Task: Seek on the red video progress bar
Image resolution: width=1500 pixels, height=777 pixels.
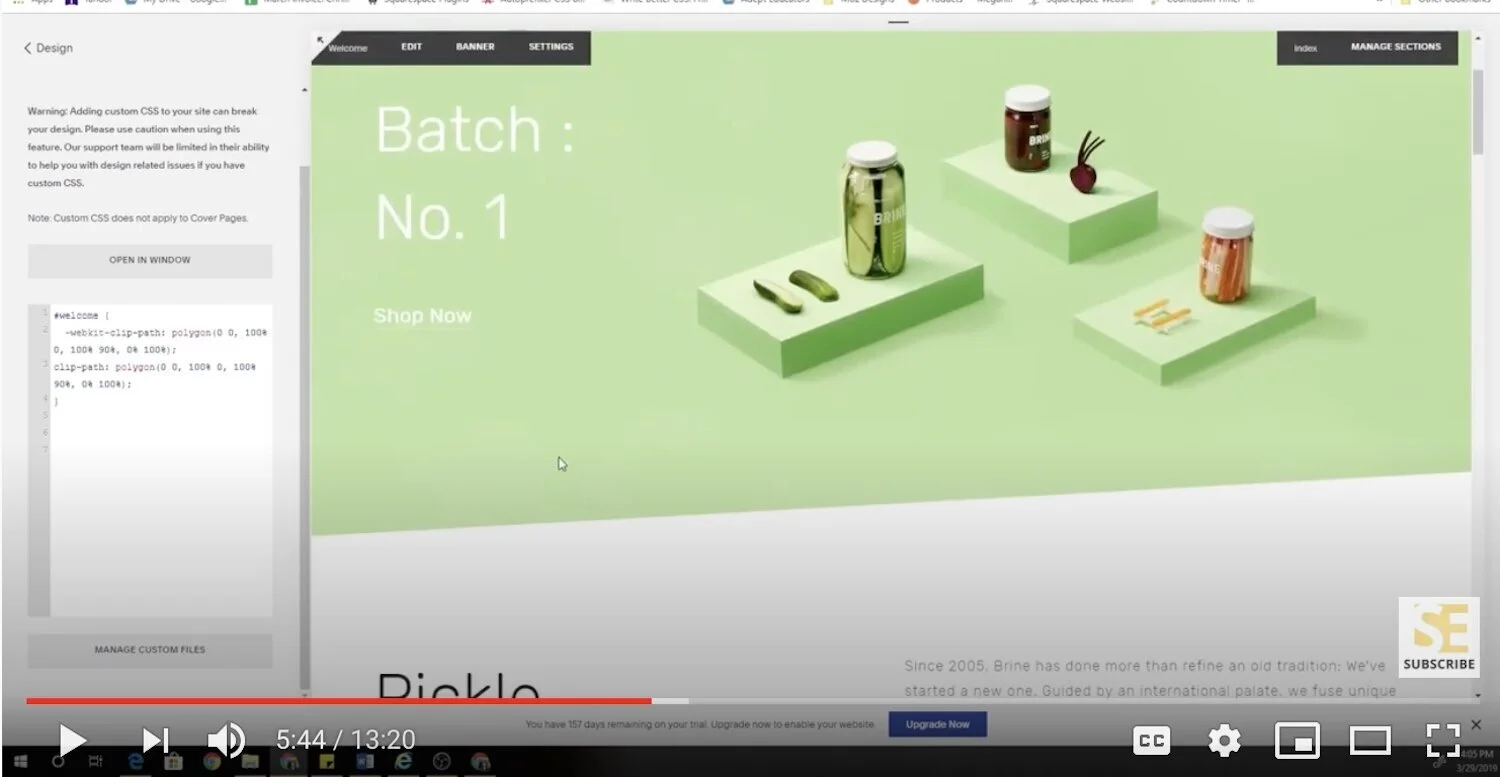Action: point(340,701)
